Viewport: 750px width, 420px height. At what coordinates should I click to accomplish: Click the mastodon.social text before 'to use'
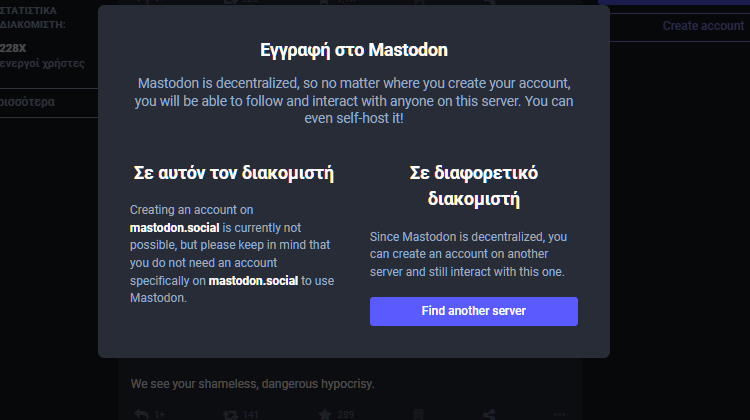coord(253,281)
